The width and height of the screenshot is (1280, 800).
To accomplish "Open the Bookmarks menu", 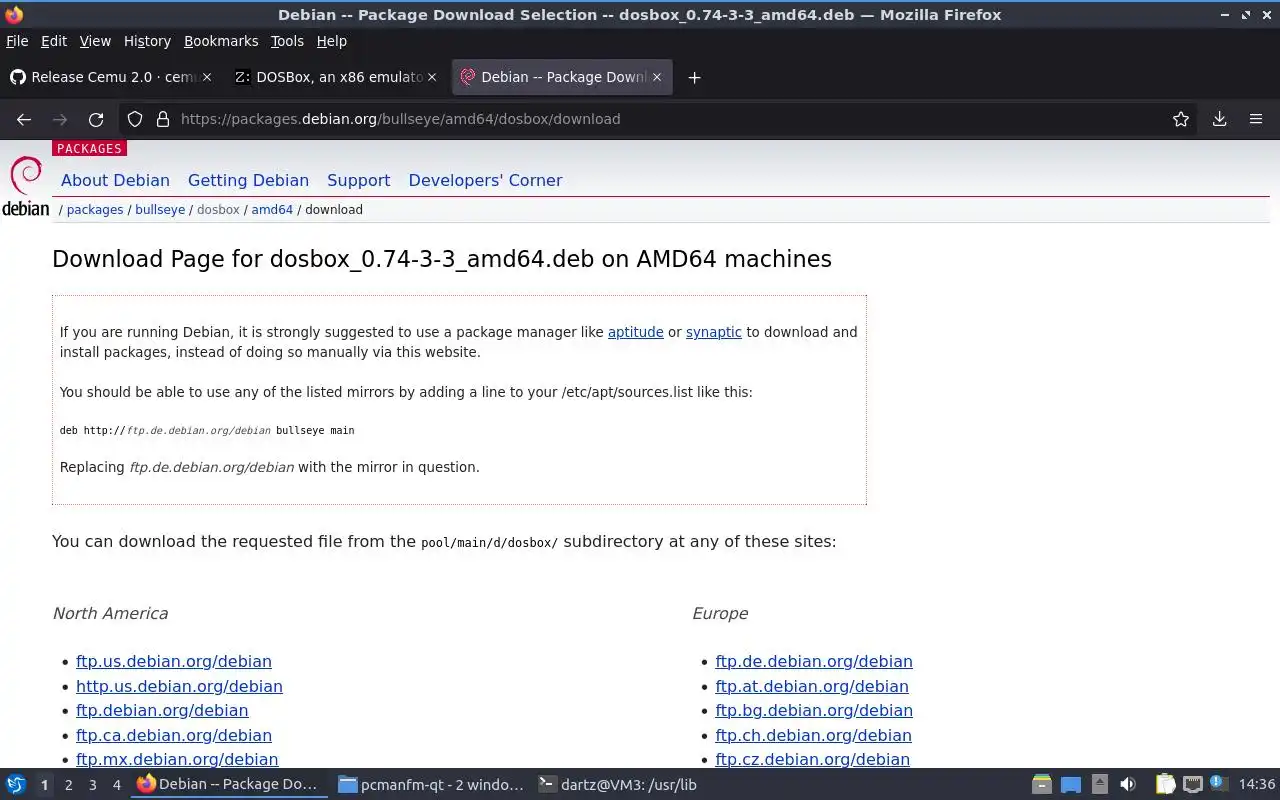I will tap(221, 41).
